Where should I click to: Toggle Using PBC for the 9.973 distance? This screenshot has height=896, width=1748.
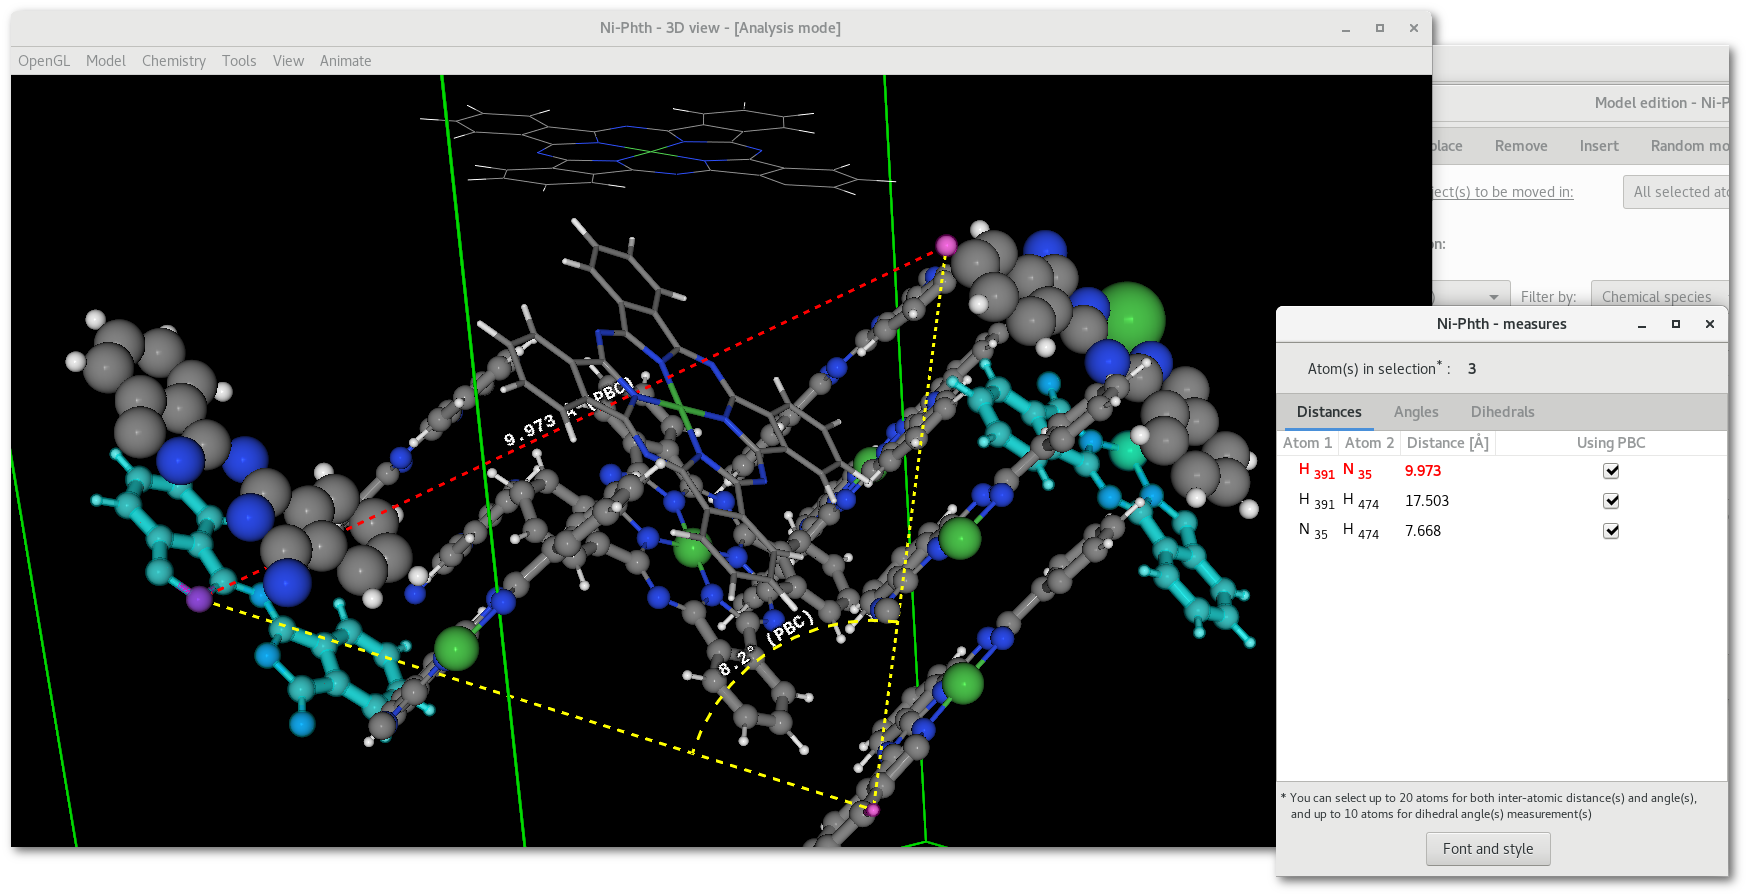1611,471
